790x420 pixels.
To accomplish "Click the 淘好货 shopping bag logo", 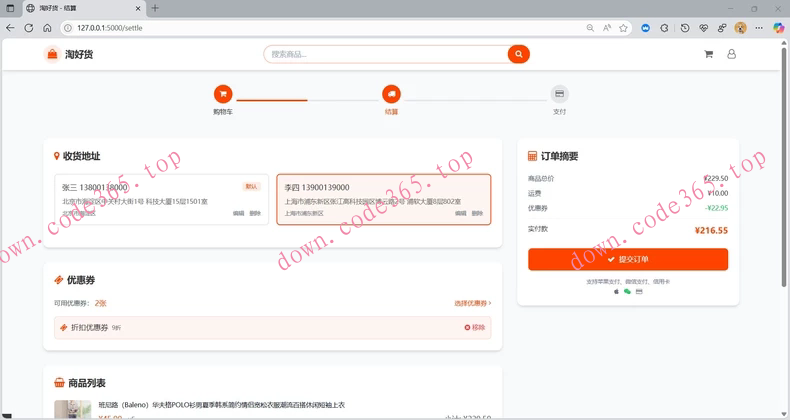I will 52,54.
